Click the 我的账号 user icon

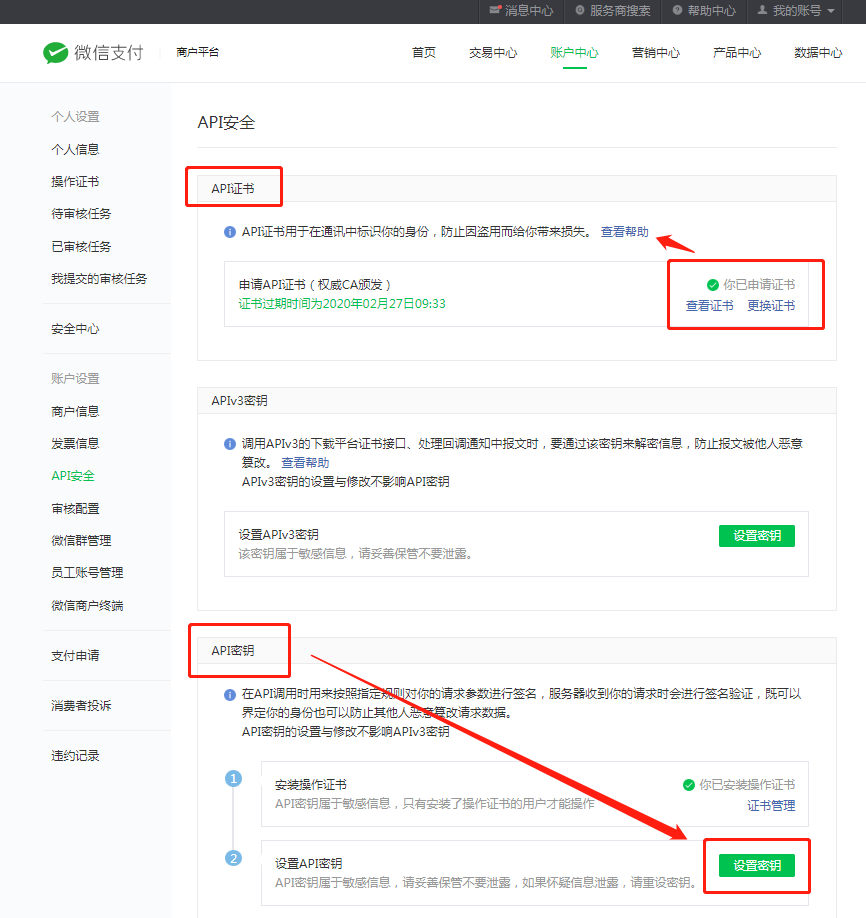click(762, 10)
